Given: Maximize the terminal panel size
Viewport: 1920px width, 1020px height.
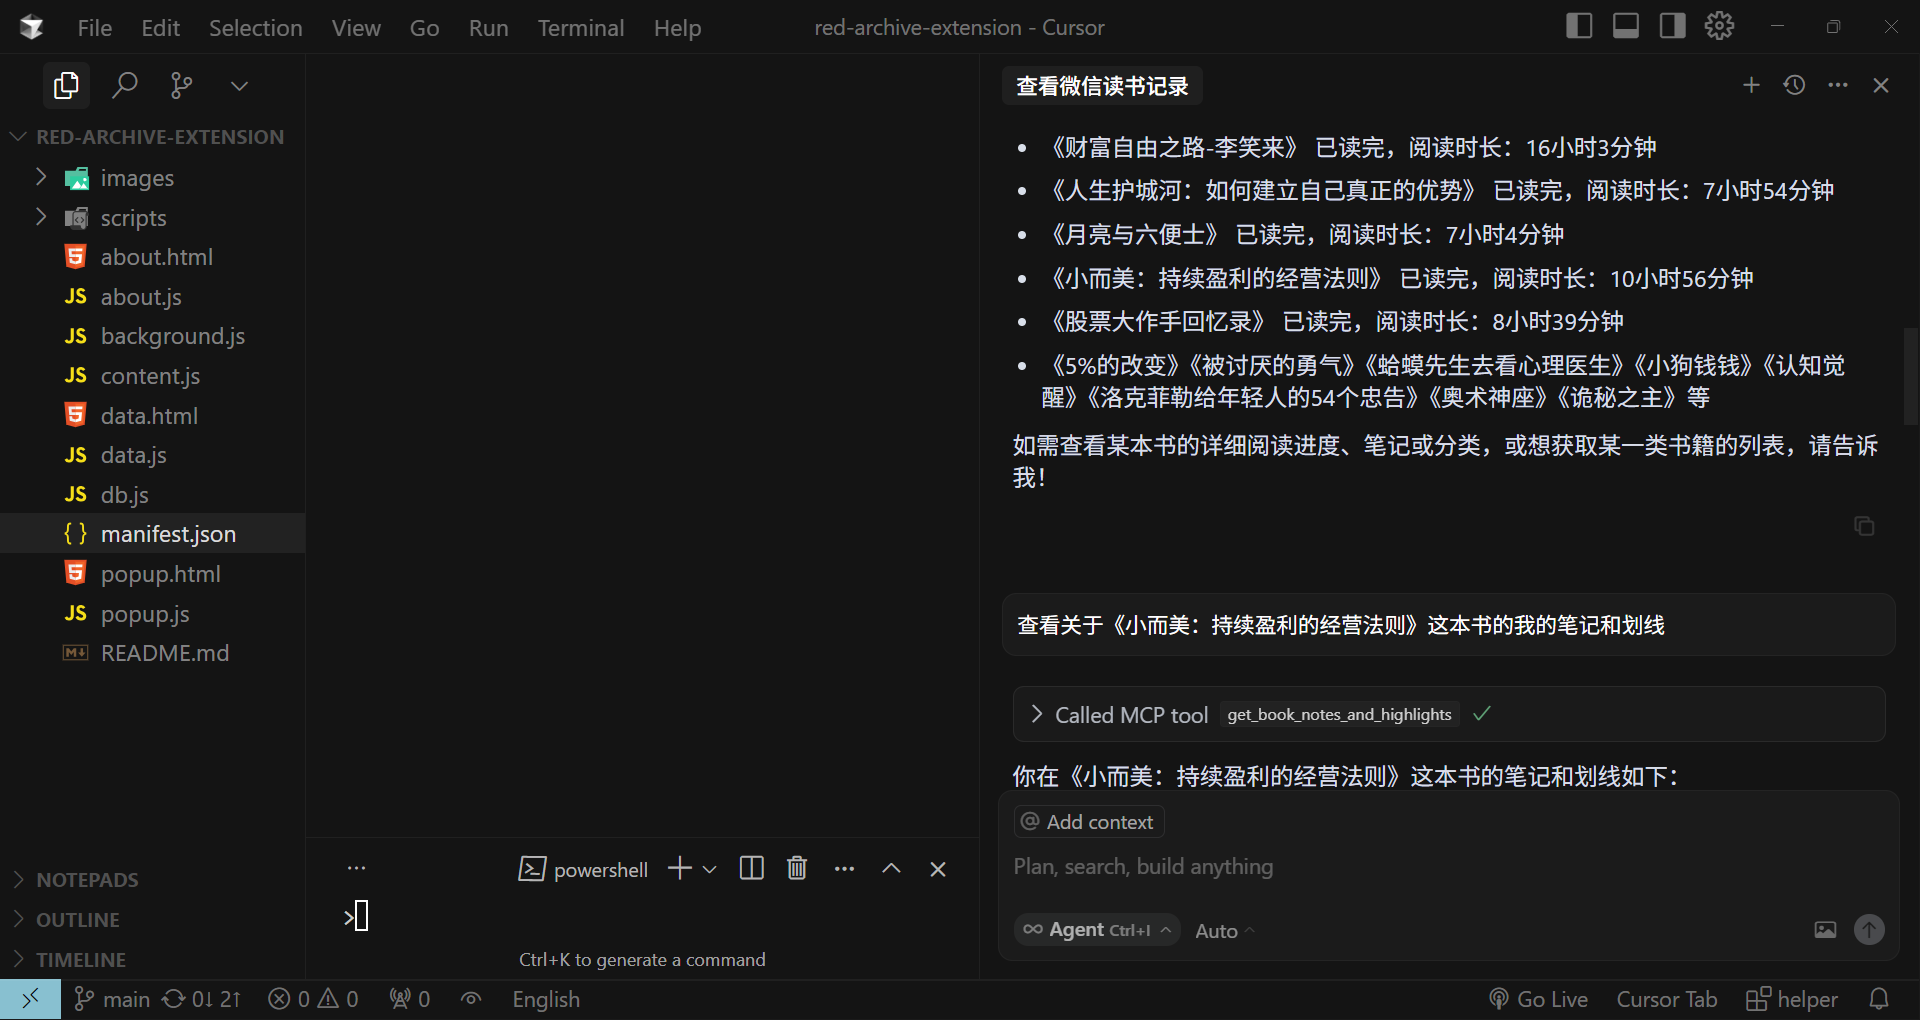Looking at the screenshot, I should point(891,869).
